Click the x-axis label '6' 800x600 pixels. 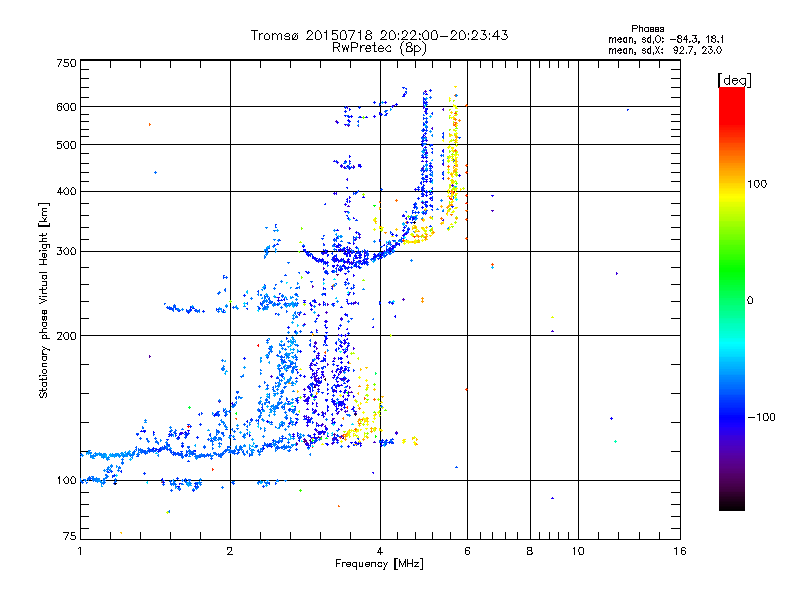point(467,551)
